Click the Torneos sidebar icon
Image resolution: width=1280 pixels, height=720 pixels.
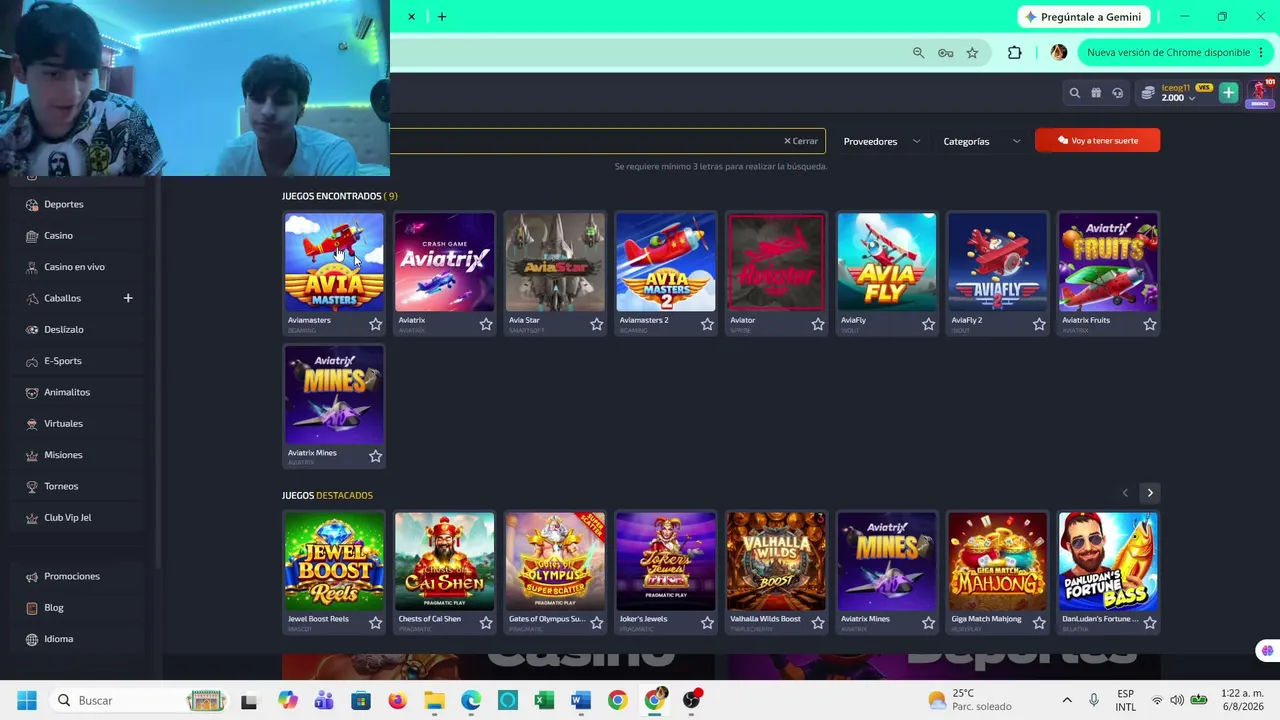coord(32,486)
